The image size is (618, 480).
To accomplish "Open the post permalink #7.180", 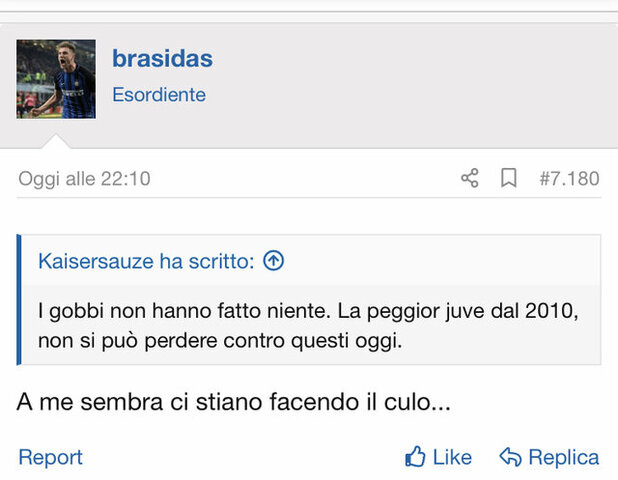I will [569, 179].
